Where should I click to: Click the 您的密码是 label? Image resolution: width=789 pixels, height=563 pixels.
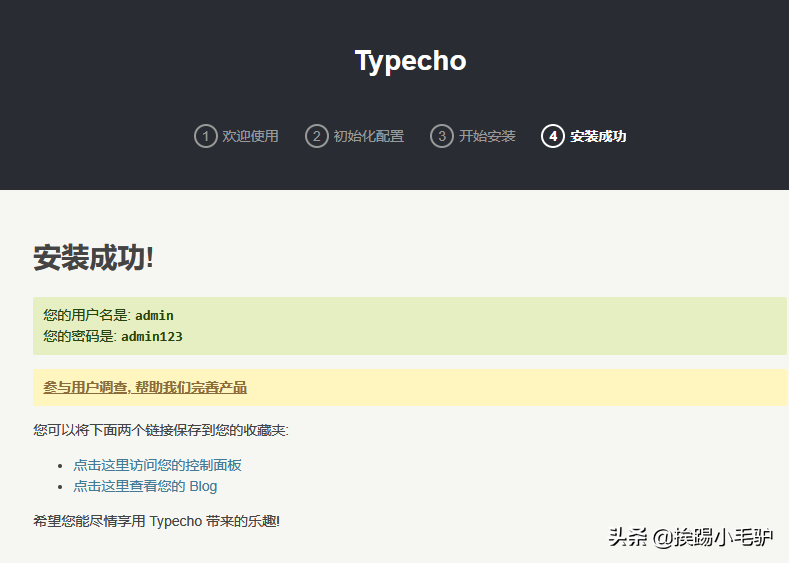click(80, 337)
